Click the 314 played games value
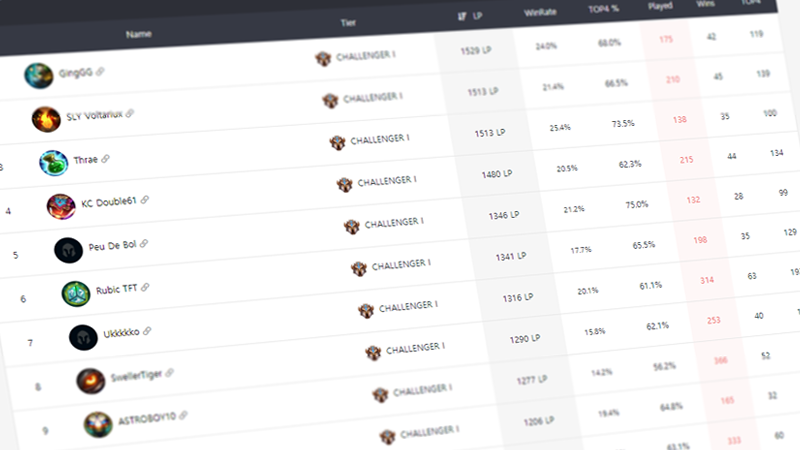Viewport: 800px width, 450px height. coord(707,280)
